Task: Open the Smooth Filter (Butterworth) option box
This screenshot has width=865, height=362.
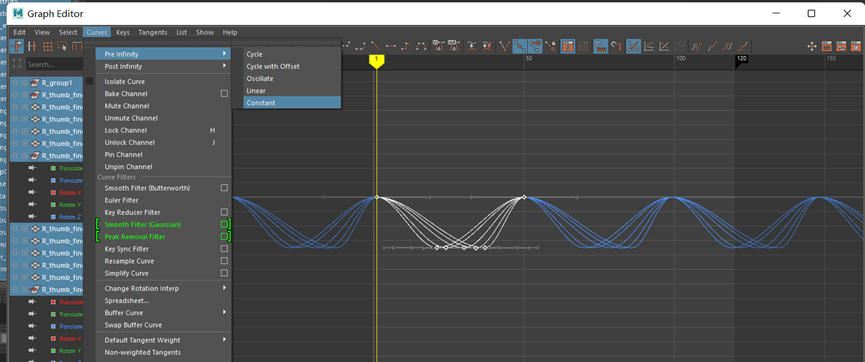Action: 224,188
